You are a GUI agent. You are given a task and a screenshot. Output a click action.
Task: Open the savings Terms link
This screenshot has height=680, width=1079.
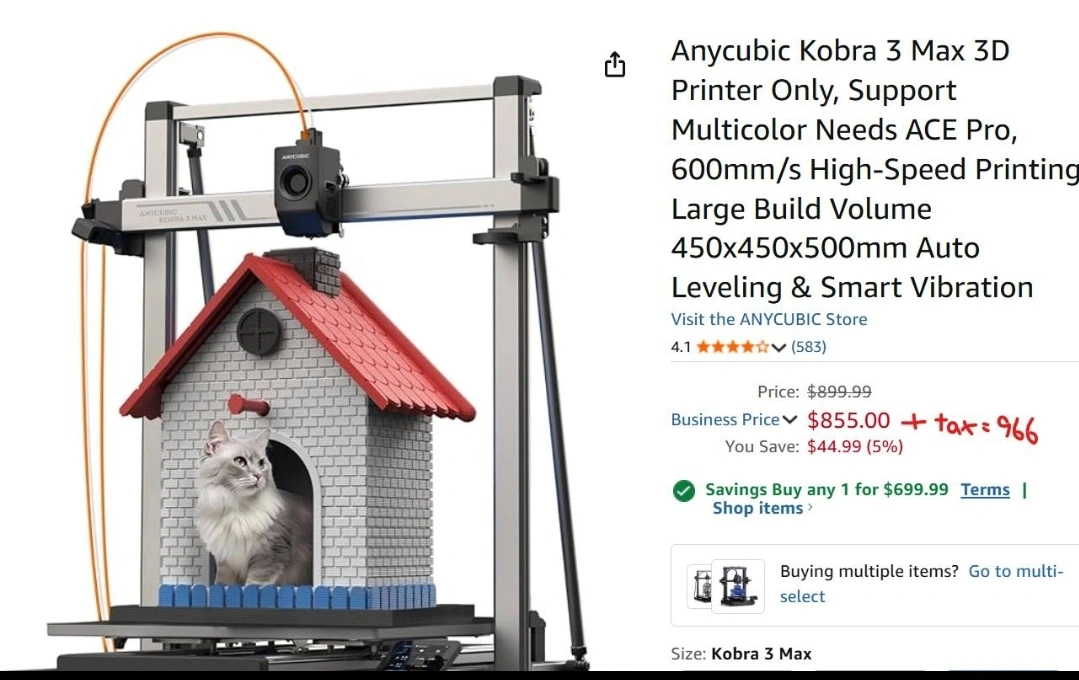pyautogui.click(x=985, y=489)
